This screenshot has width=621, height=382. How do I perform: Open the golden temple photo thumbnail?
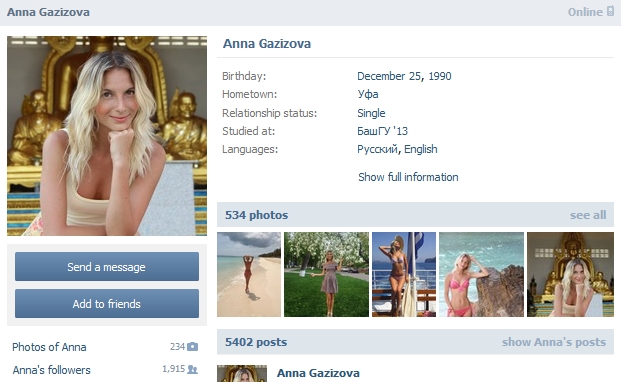pos(570,274)
